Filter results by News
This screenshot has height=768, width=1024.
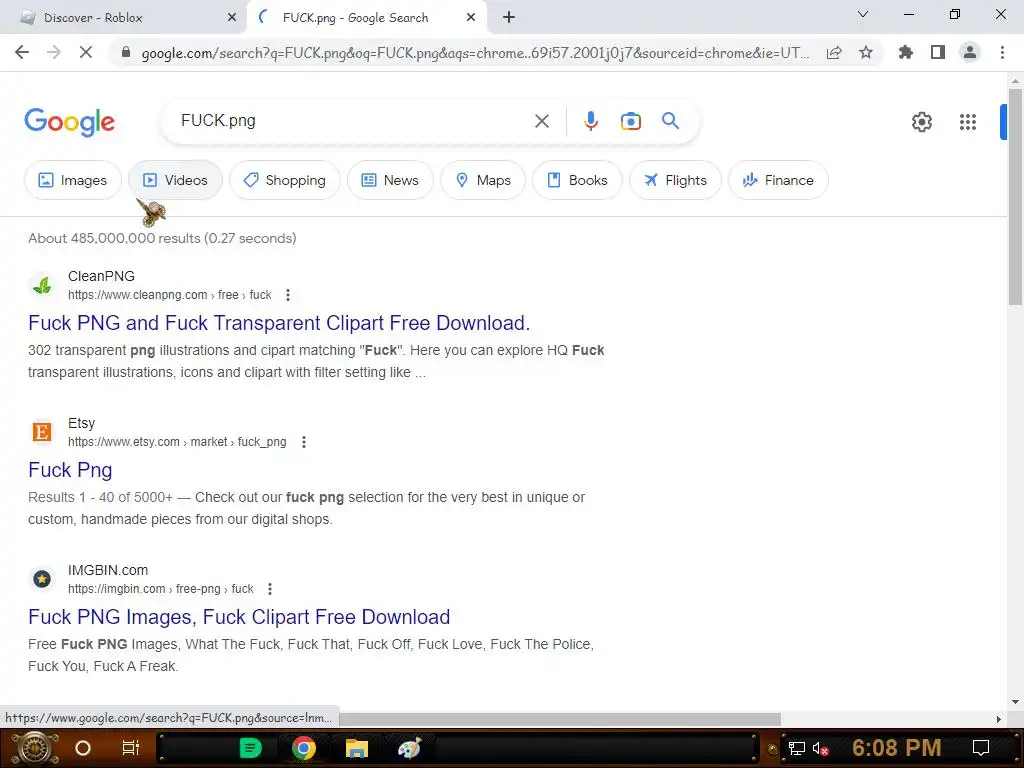pyautogui.click(x=391, y=180)
